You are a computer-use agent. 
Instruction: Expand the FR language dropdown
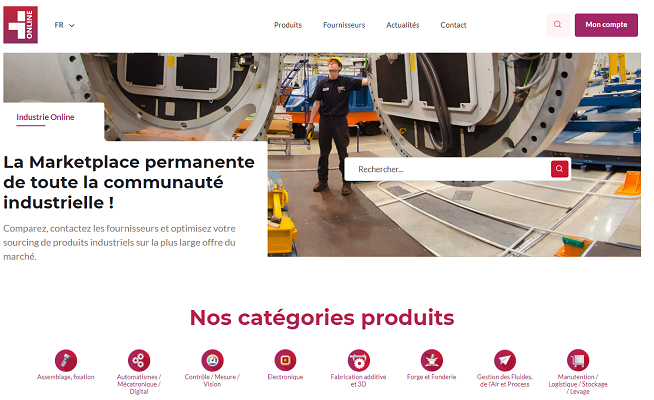[x=64, y=25]
